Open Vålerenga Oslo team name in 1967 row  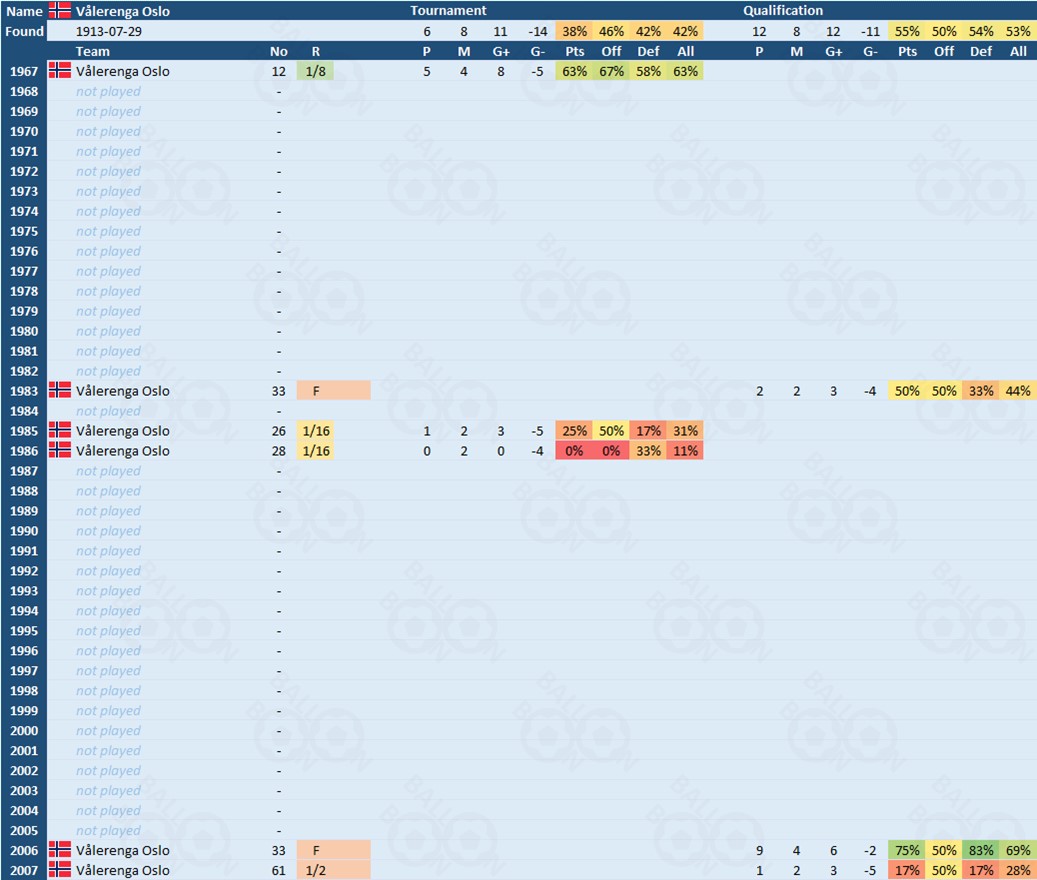coord(122,71)
